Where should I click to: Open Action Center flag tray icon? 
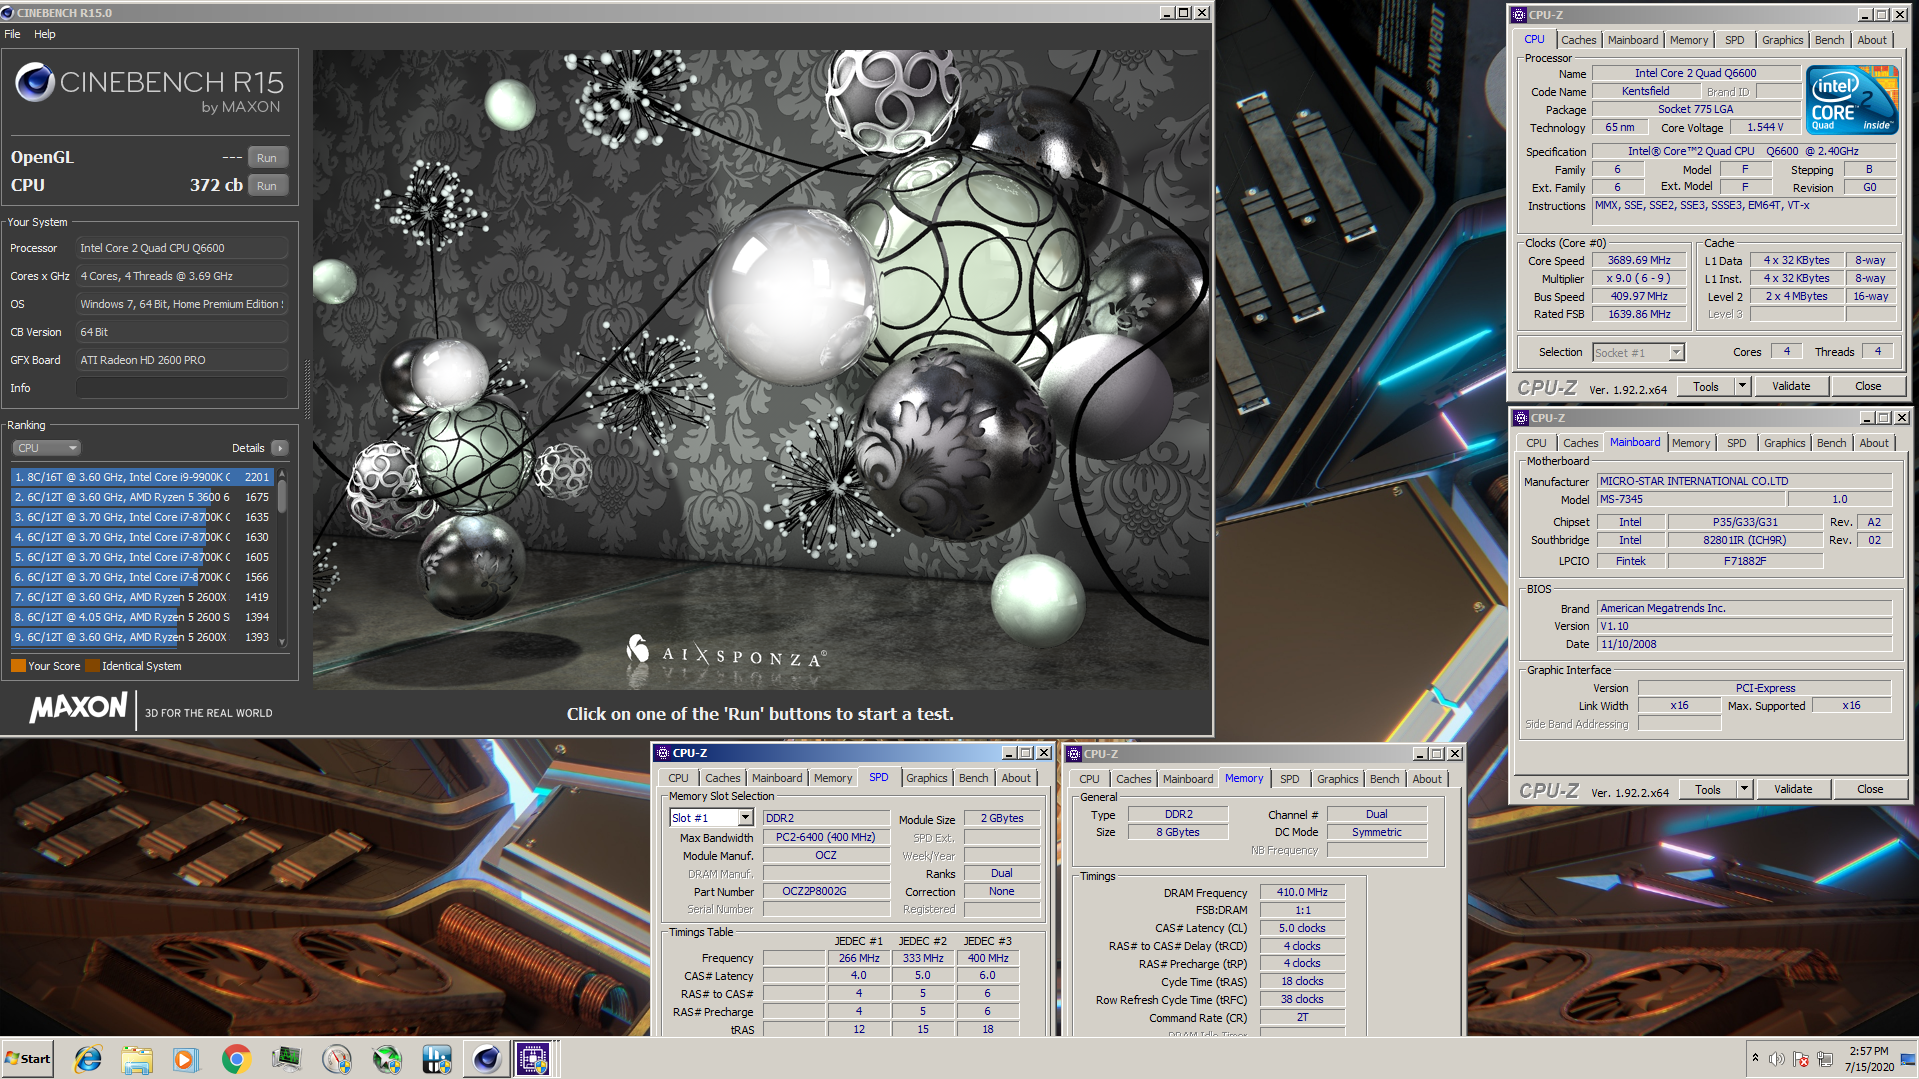[1801, 1059]
